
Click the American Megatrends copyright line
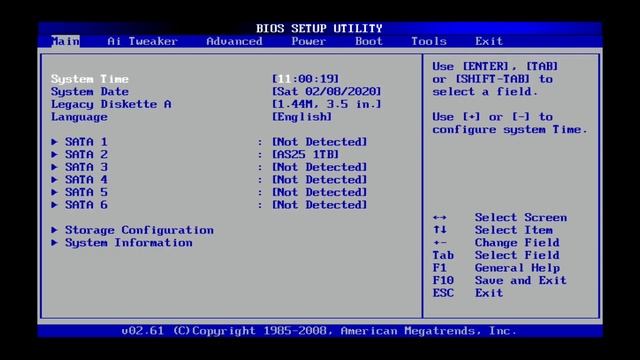[319, 331]
